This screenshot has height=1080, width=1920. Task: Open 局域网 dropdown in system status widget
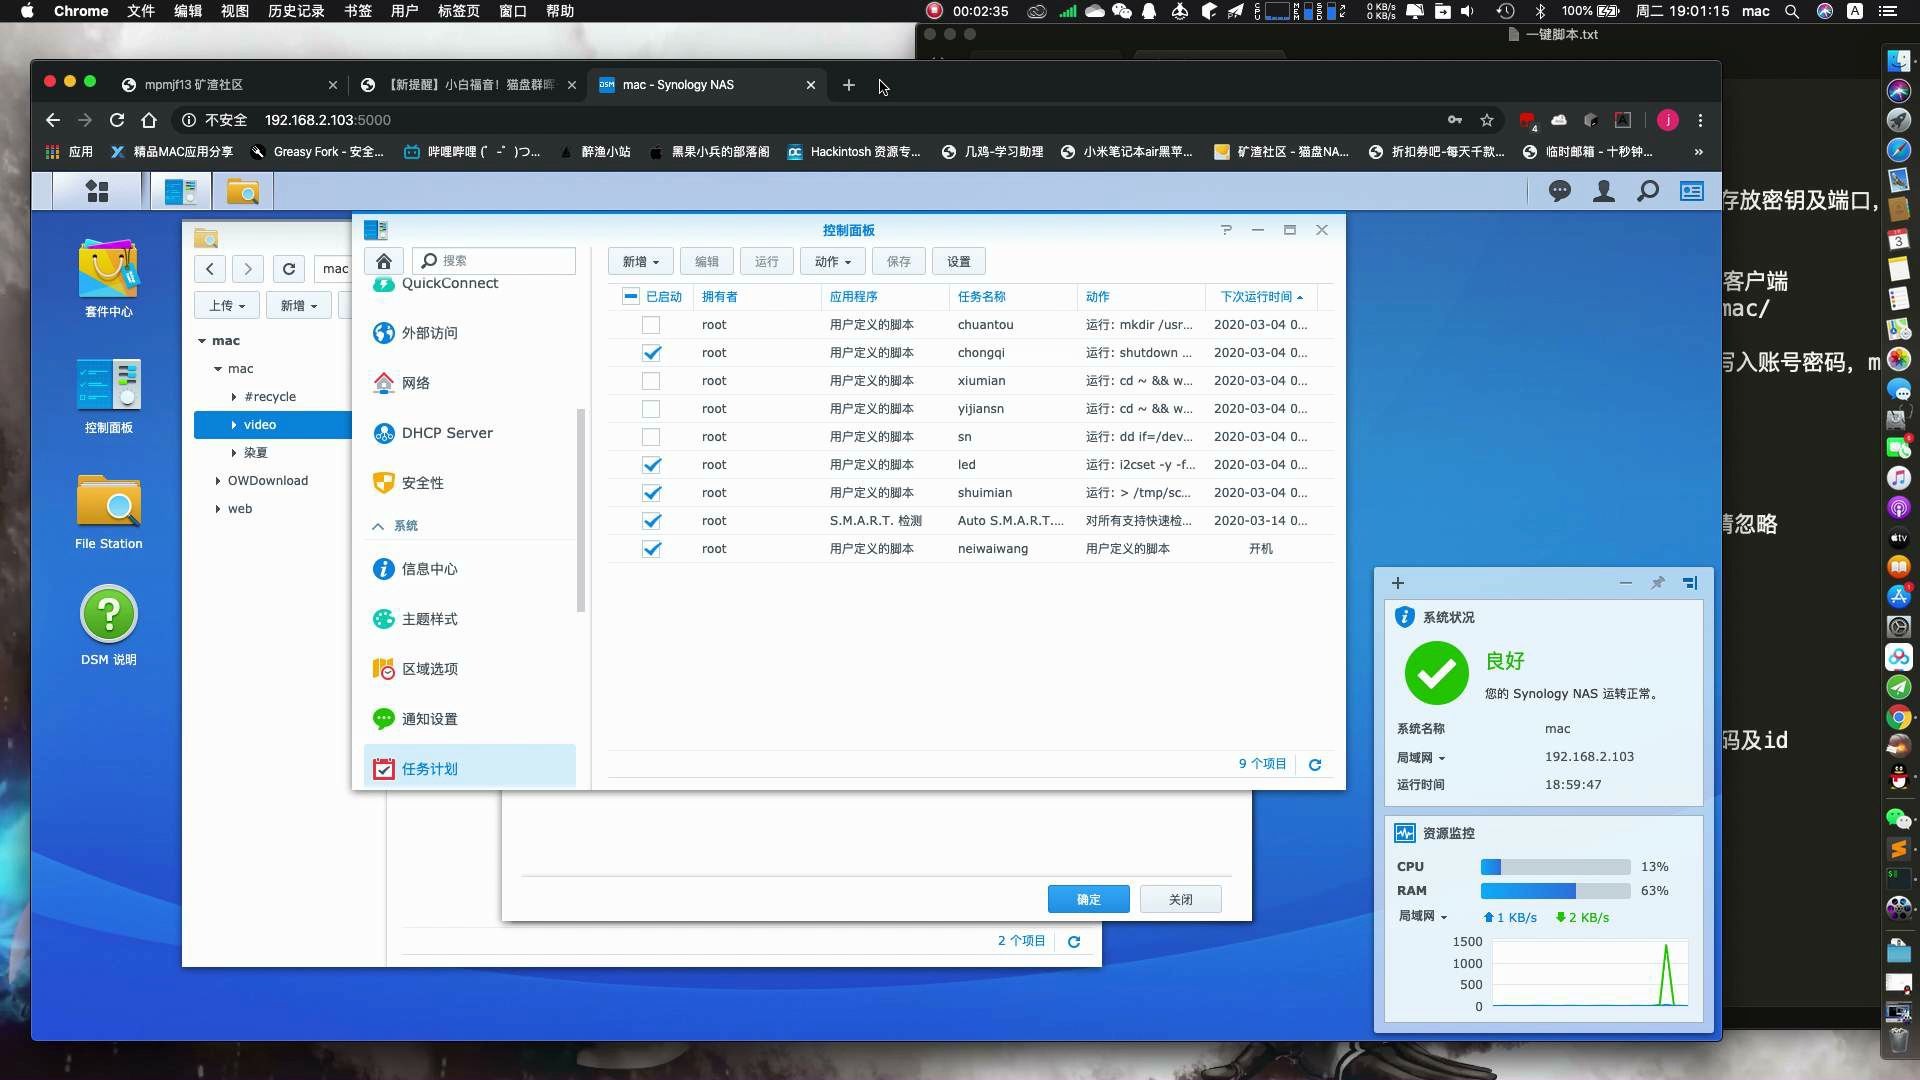click(1421, 758)
